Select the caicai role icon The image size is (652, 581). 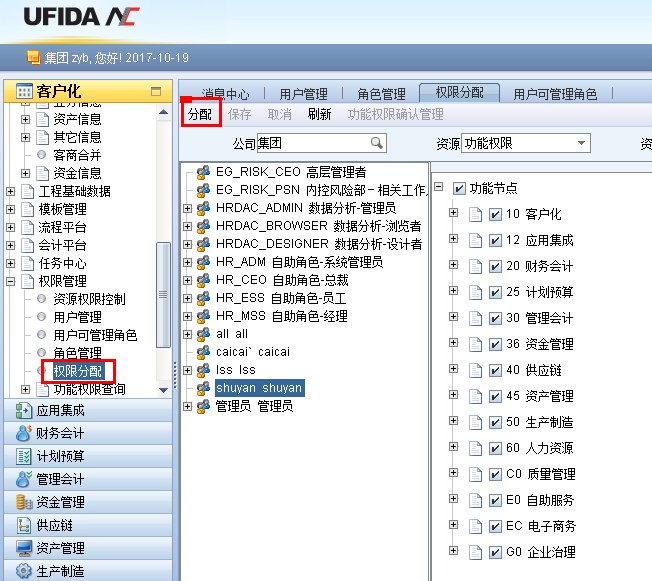(x=203, y=352)
